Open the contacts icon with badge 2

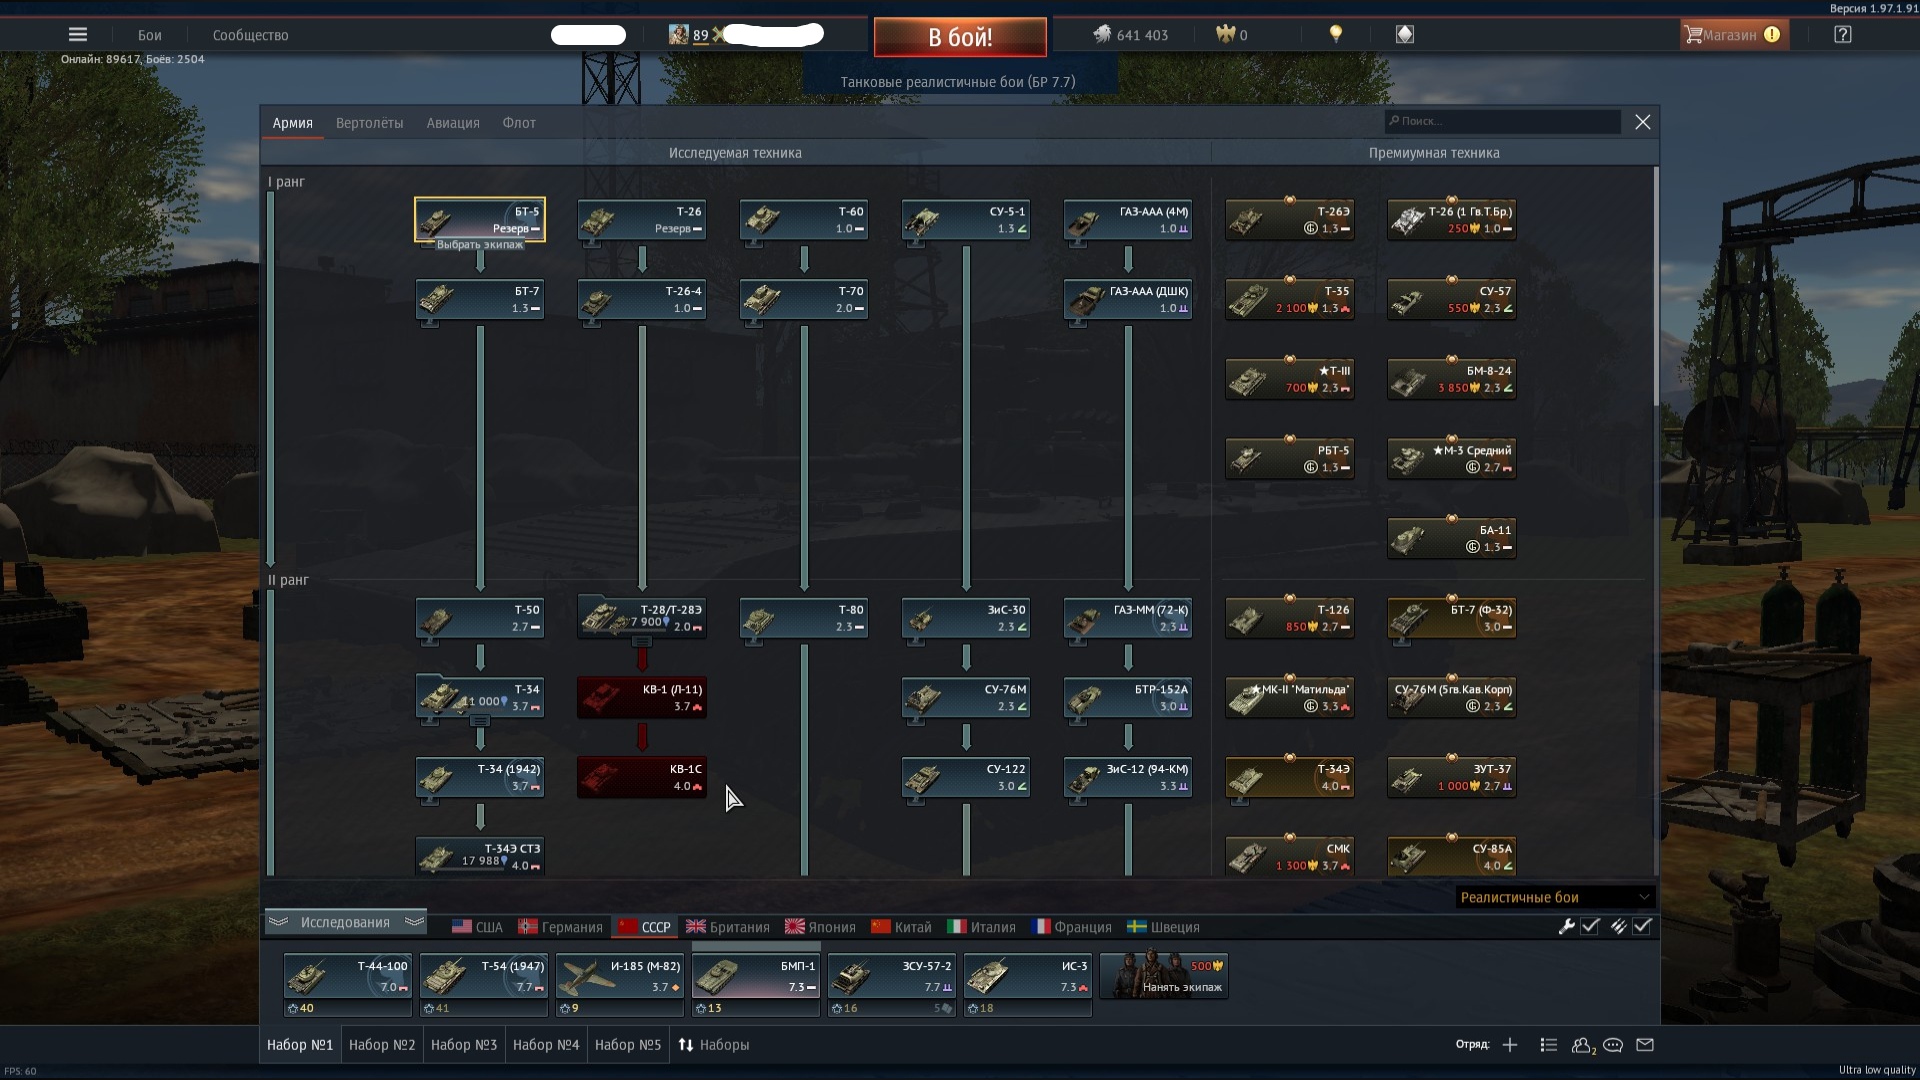pos(1583,1045)
